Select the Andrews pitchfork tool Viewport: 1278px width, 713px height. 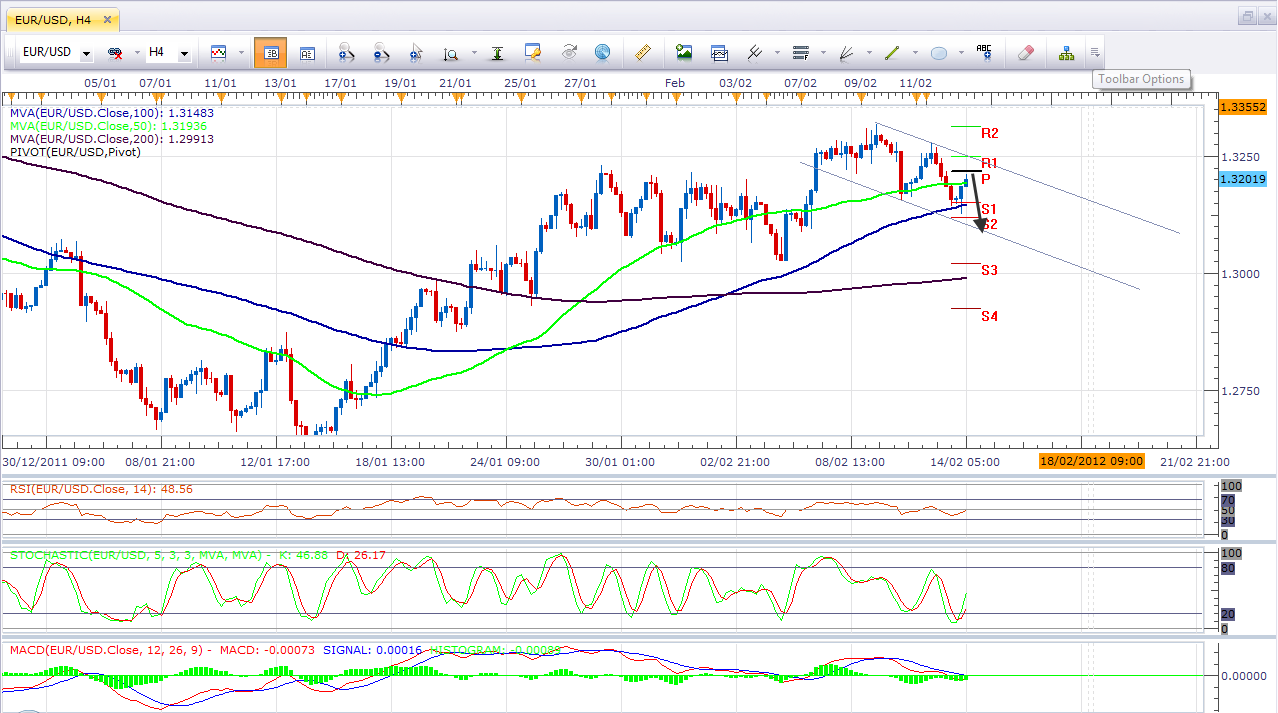point(755,52)
